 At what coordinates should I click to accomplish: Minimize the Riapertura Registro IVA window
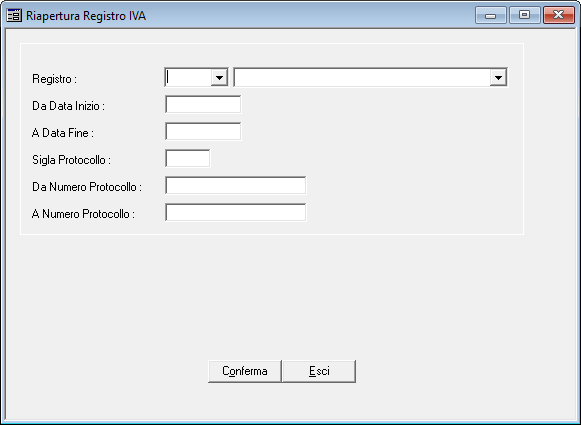pyautogui.click(x=491, y=15)
